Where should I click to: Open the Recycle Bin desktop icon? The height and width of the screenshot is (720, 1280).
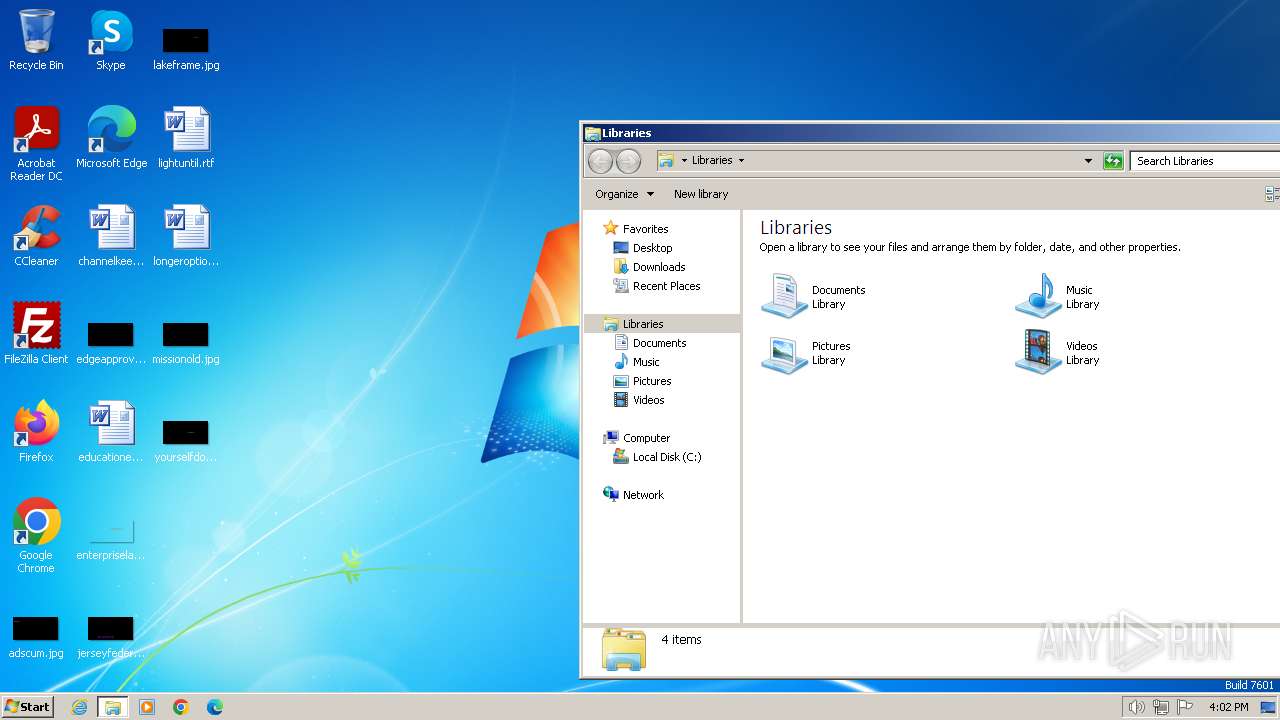(x=36, y=40)
